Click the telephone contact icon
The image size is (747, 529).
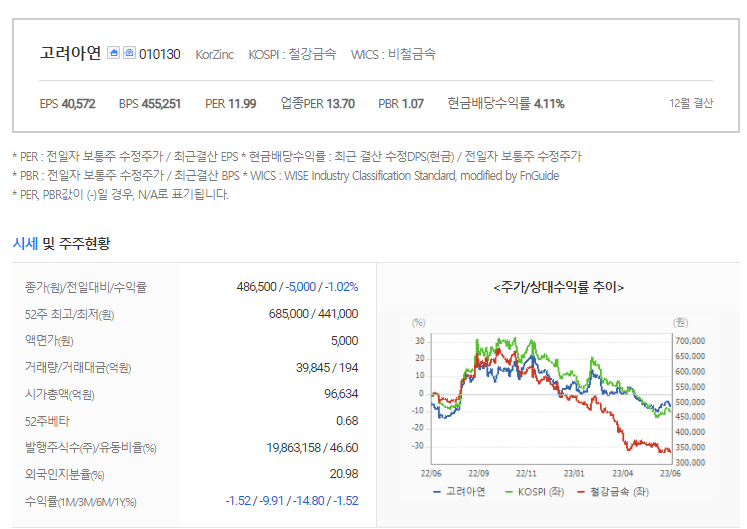click(x=130, y=52)
